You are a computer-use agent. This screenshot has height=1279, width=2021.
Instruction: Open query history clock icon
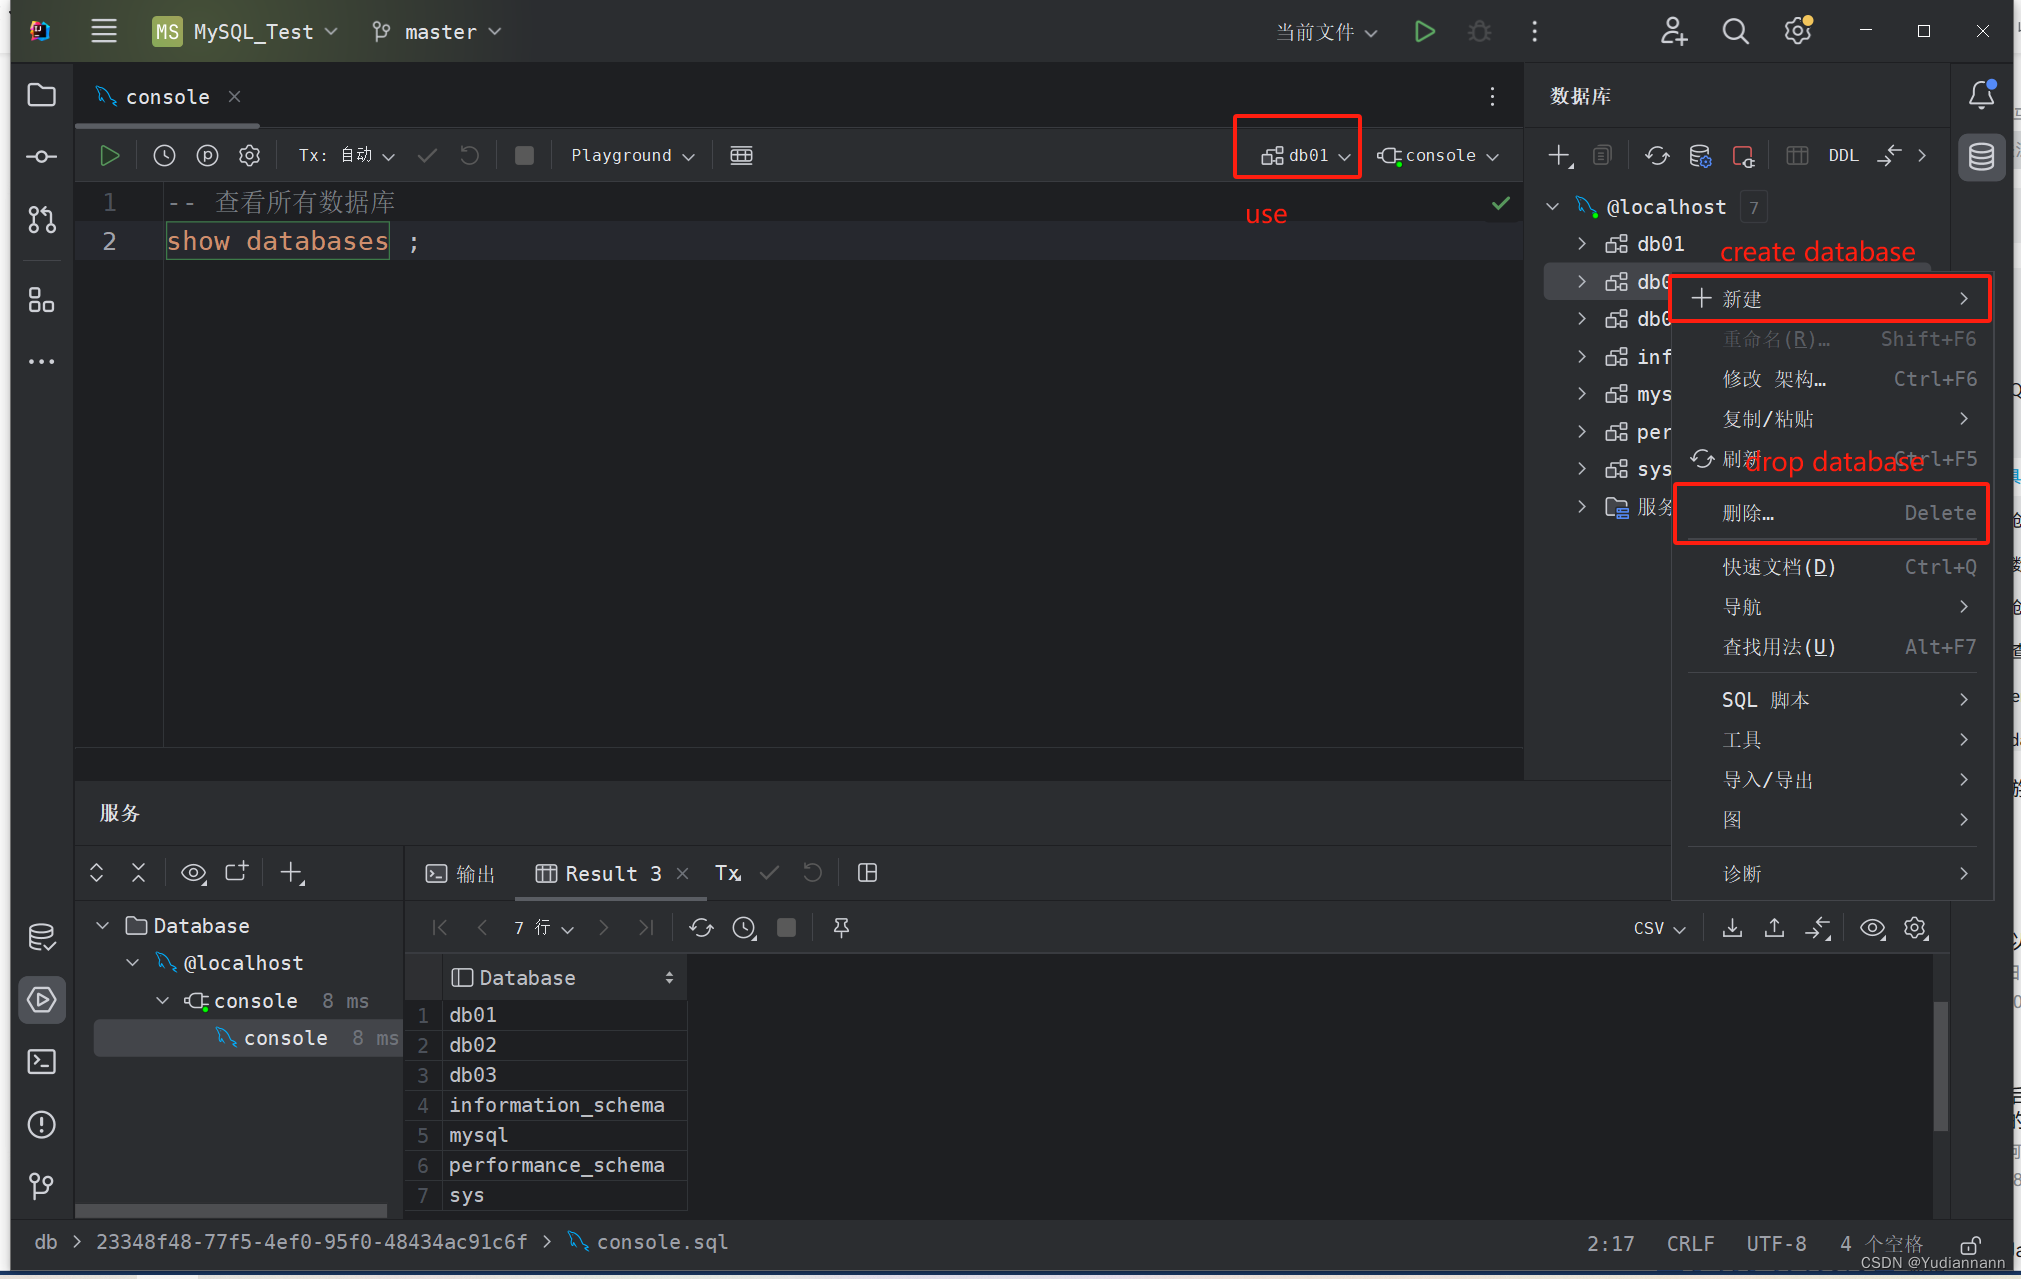[164, 155]
